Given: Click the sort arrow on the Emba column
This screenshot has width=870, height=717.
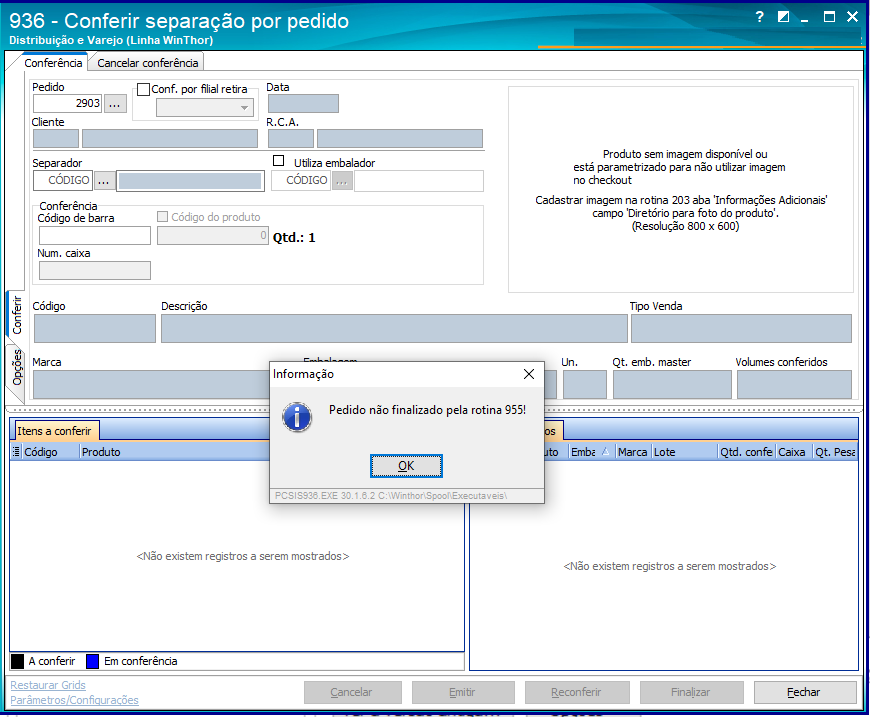Looking at the screenshot, I should tap(605, 452).
